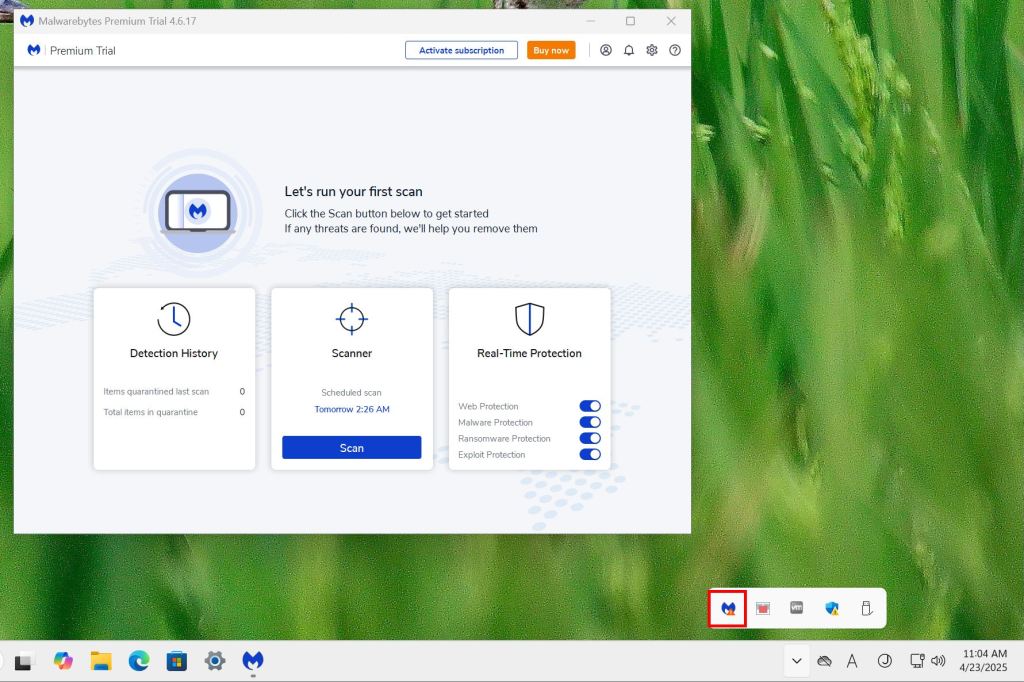Click the 'Malware Protection' label
The width and height of the screenshot is (1024, 682).
(x=495, y=423)
